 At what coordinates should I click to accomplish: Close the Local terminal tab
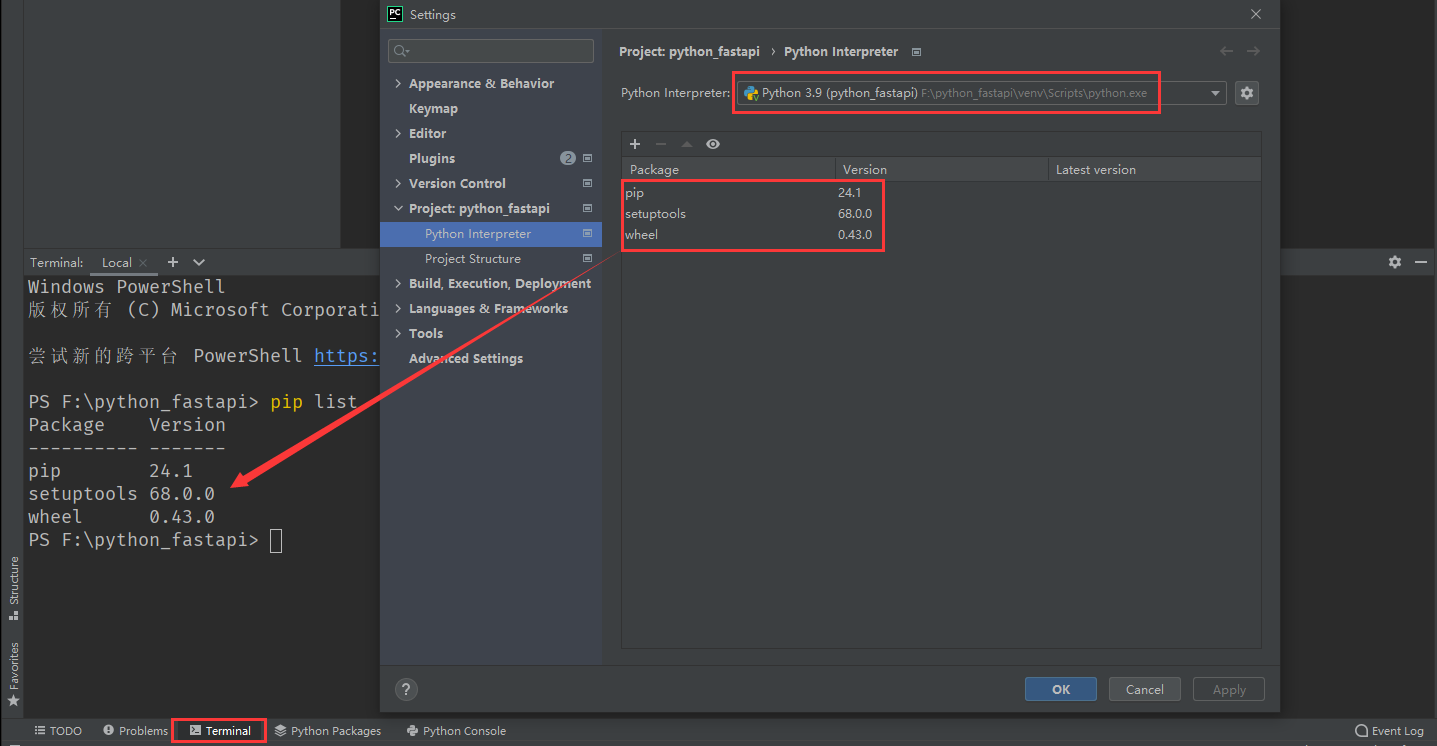pos(143,263)
